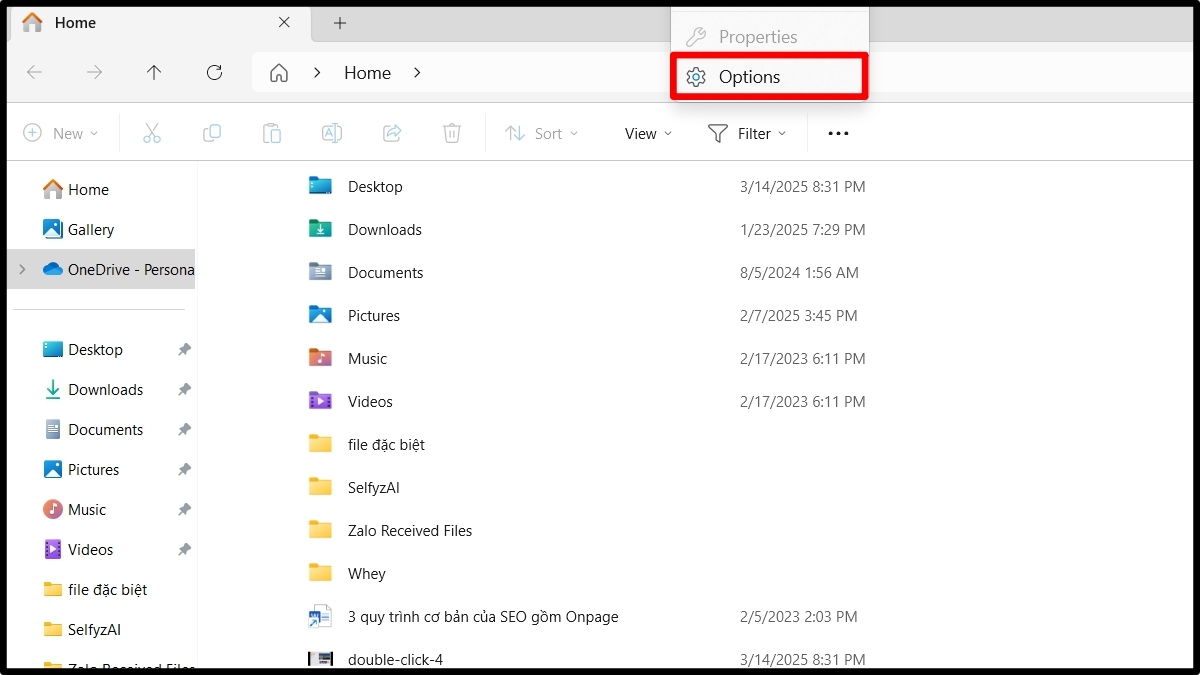1200x675 pixels.
Task: Close the Home tab
Action: pos(284,22)
